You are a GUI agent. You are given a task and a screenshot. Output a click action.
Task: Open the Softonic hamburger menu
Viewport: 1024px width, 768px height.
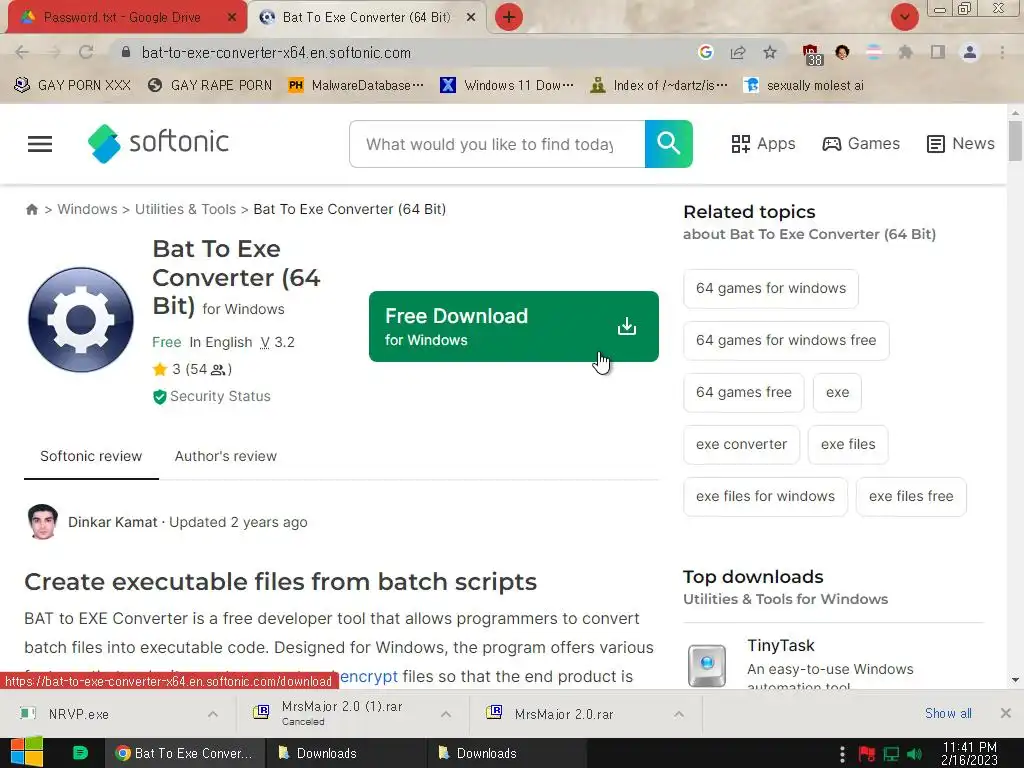40,144
